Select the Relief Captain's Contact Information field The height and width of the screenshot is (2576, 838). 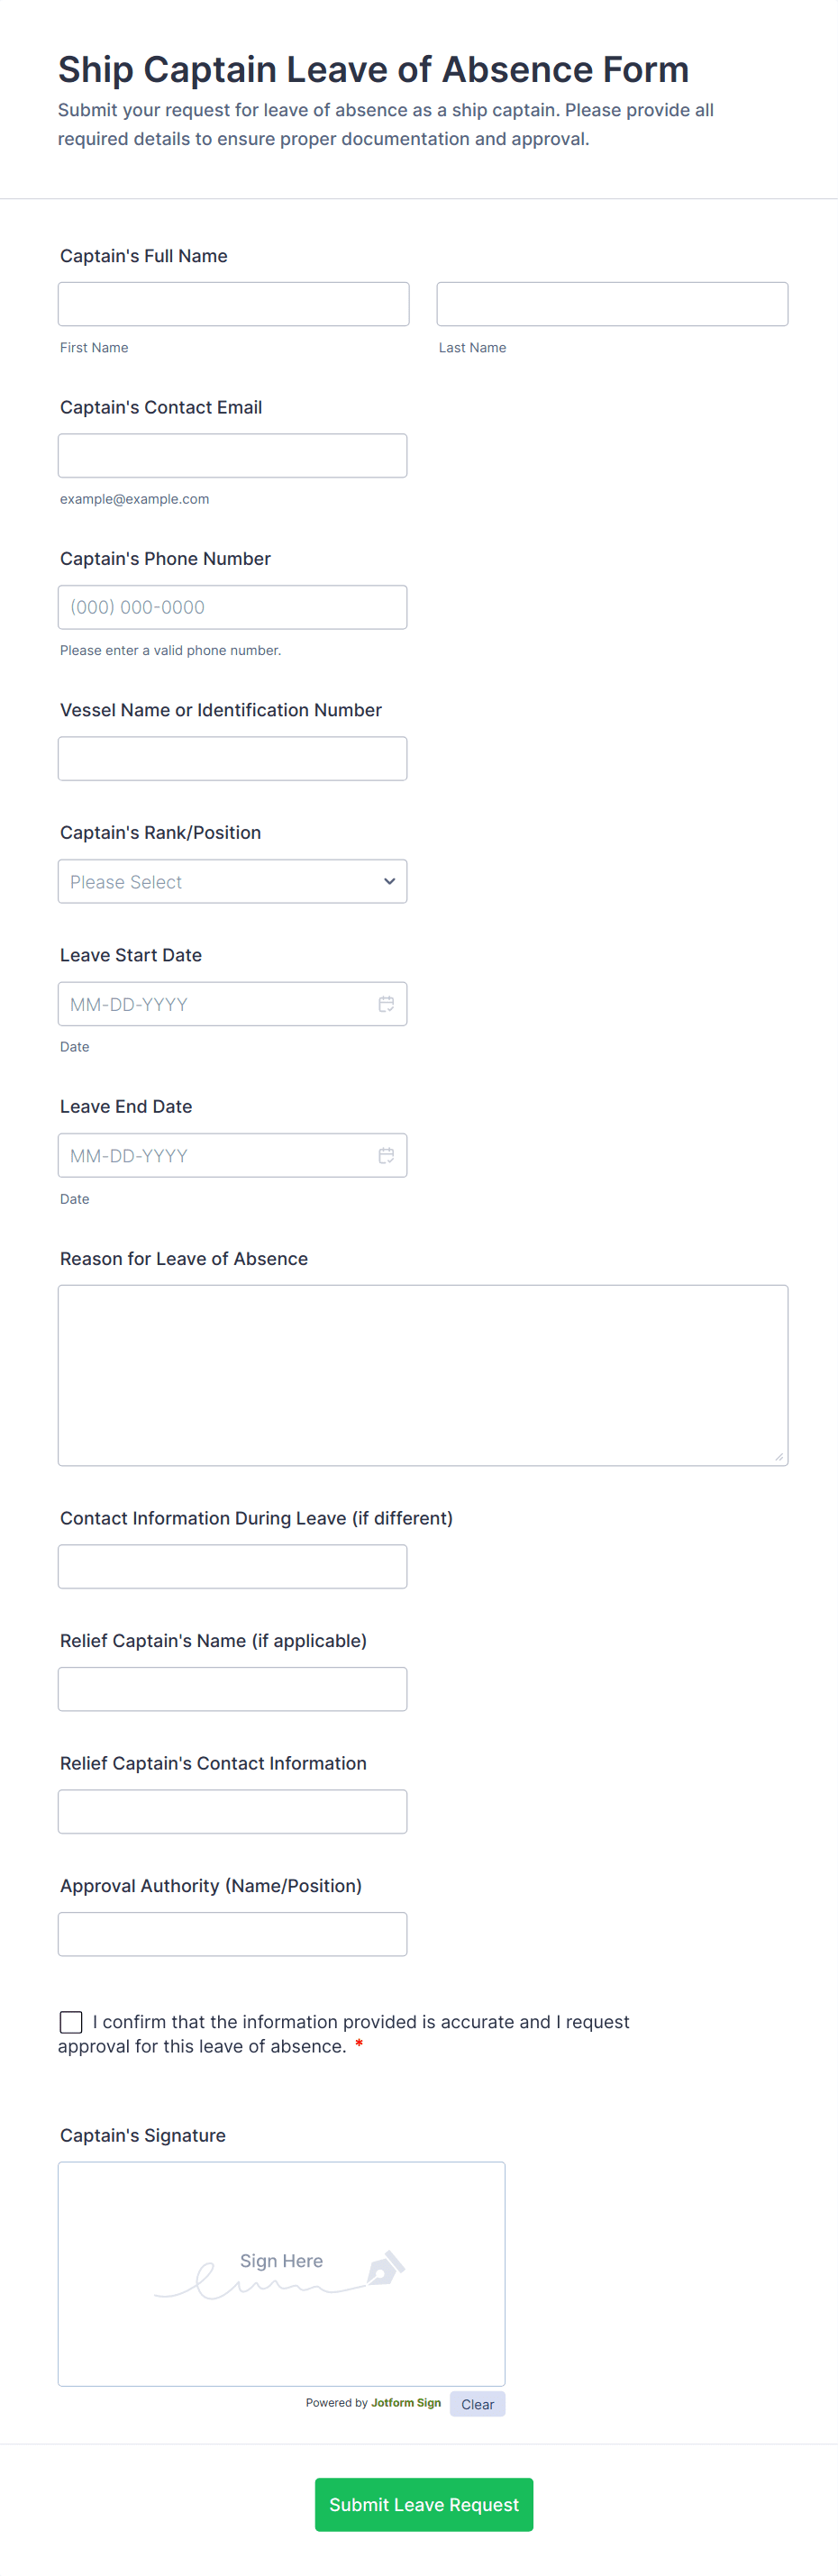click(232, 1812)
